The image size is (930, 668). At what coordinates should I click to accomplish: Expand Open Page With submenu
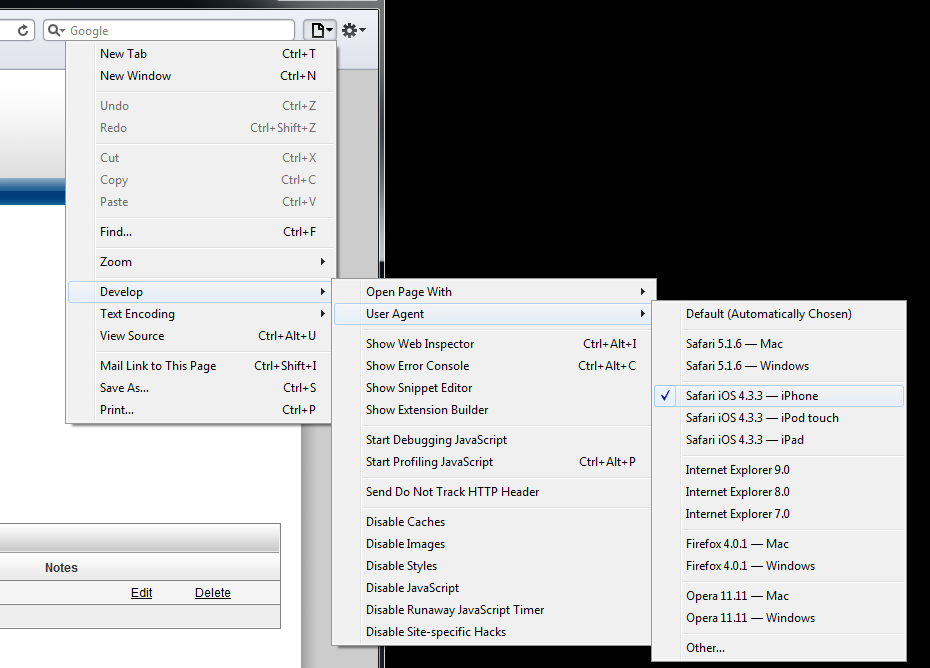point(493,292)
